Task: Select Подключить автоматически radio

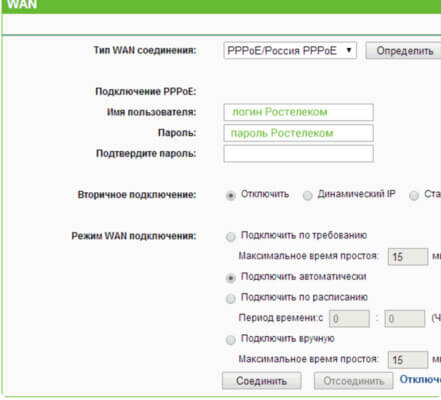Action: coord(230,278)
